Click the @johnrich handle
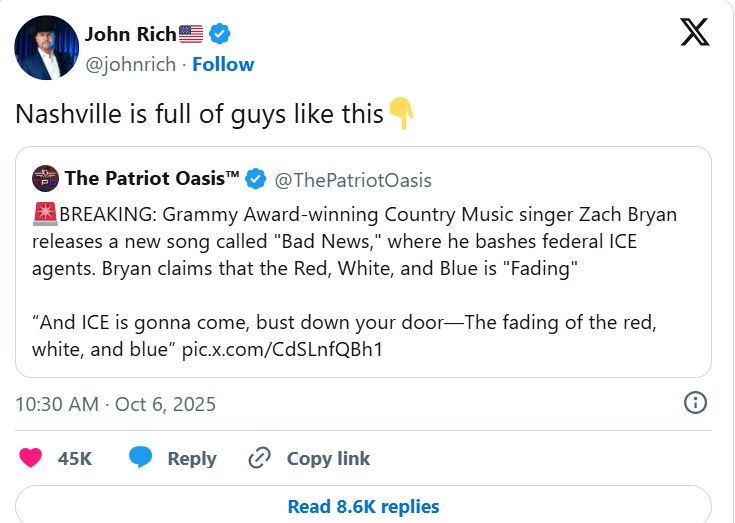 [133, 64]
